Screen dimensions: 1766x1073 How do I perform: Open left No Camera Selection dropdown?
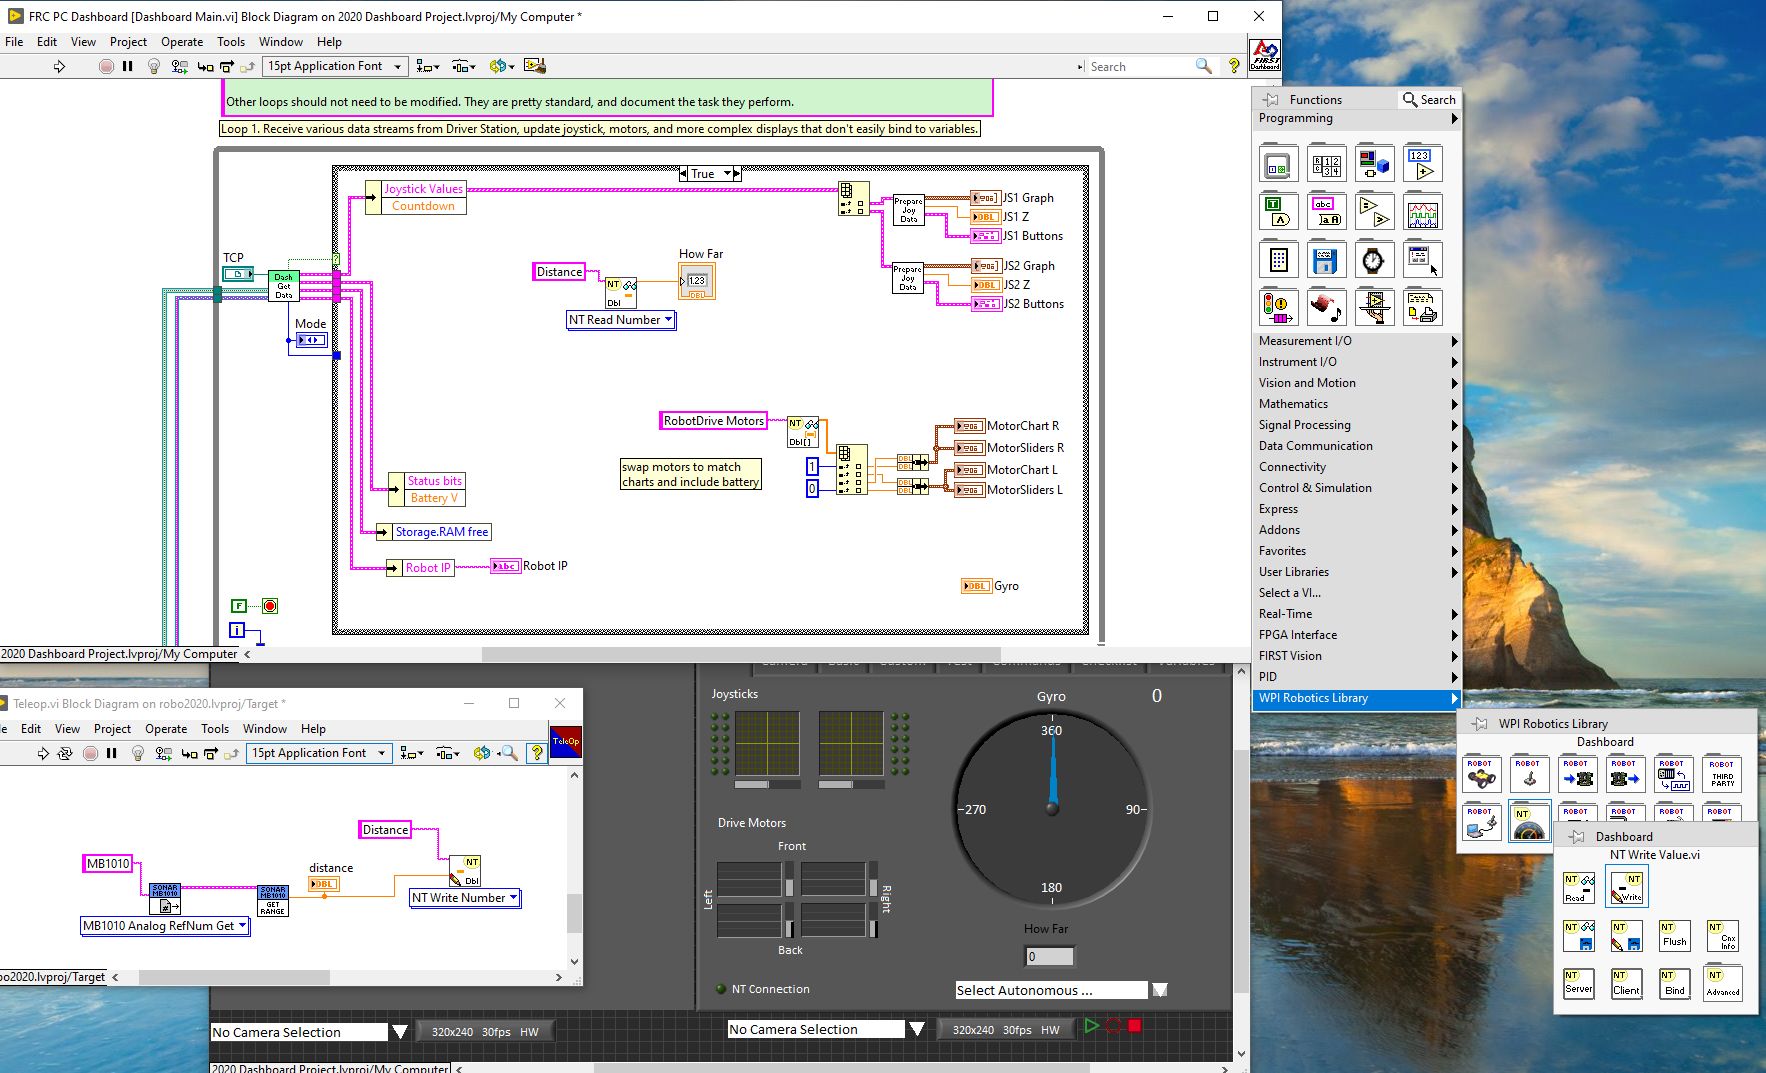[399, 1032]
